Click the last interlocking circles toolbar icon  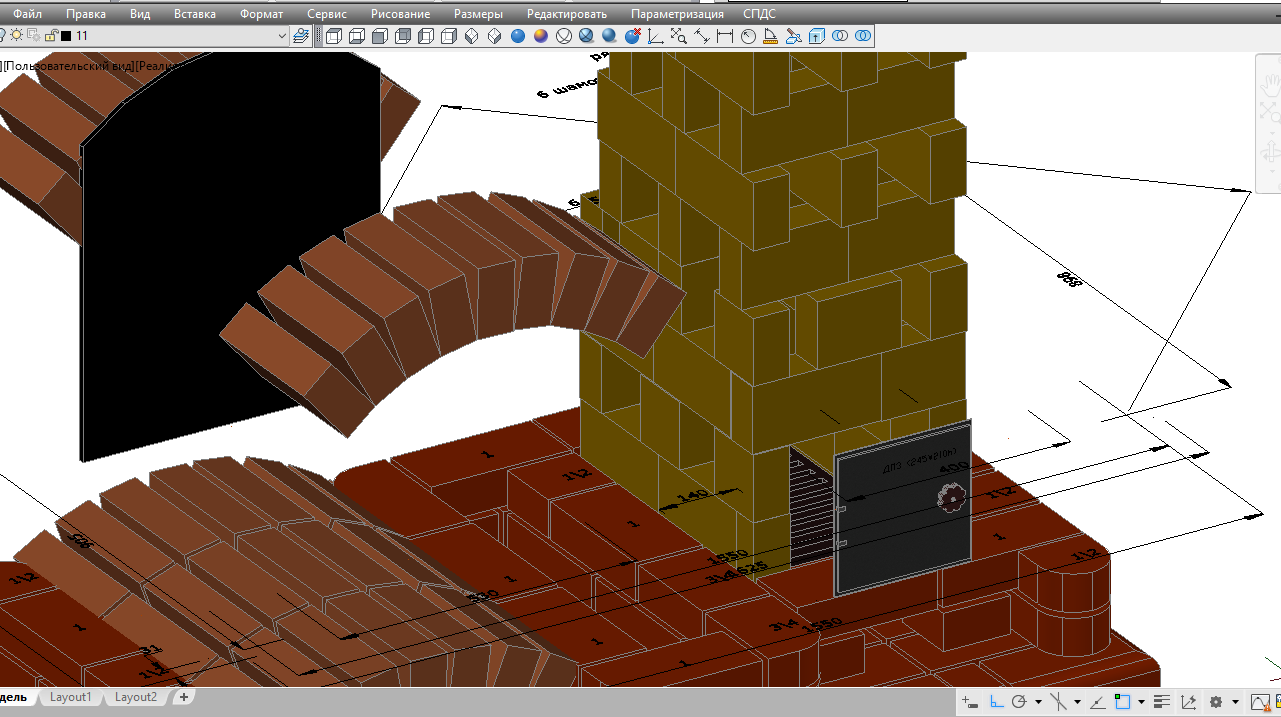click(862, 36)
